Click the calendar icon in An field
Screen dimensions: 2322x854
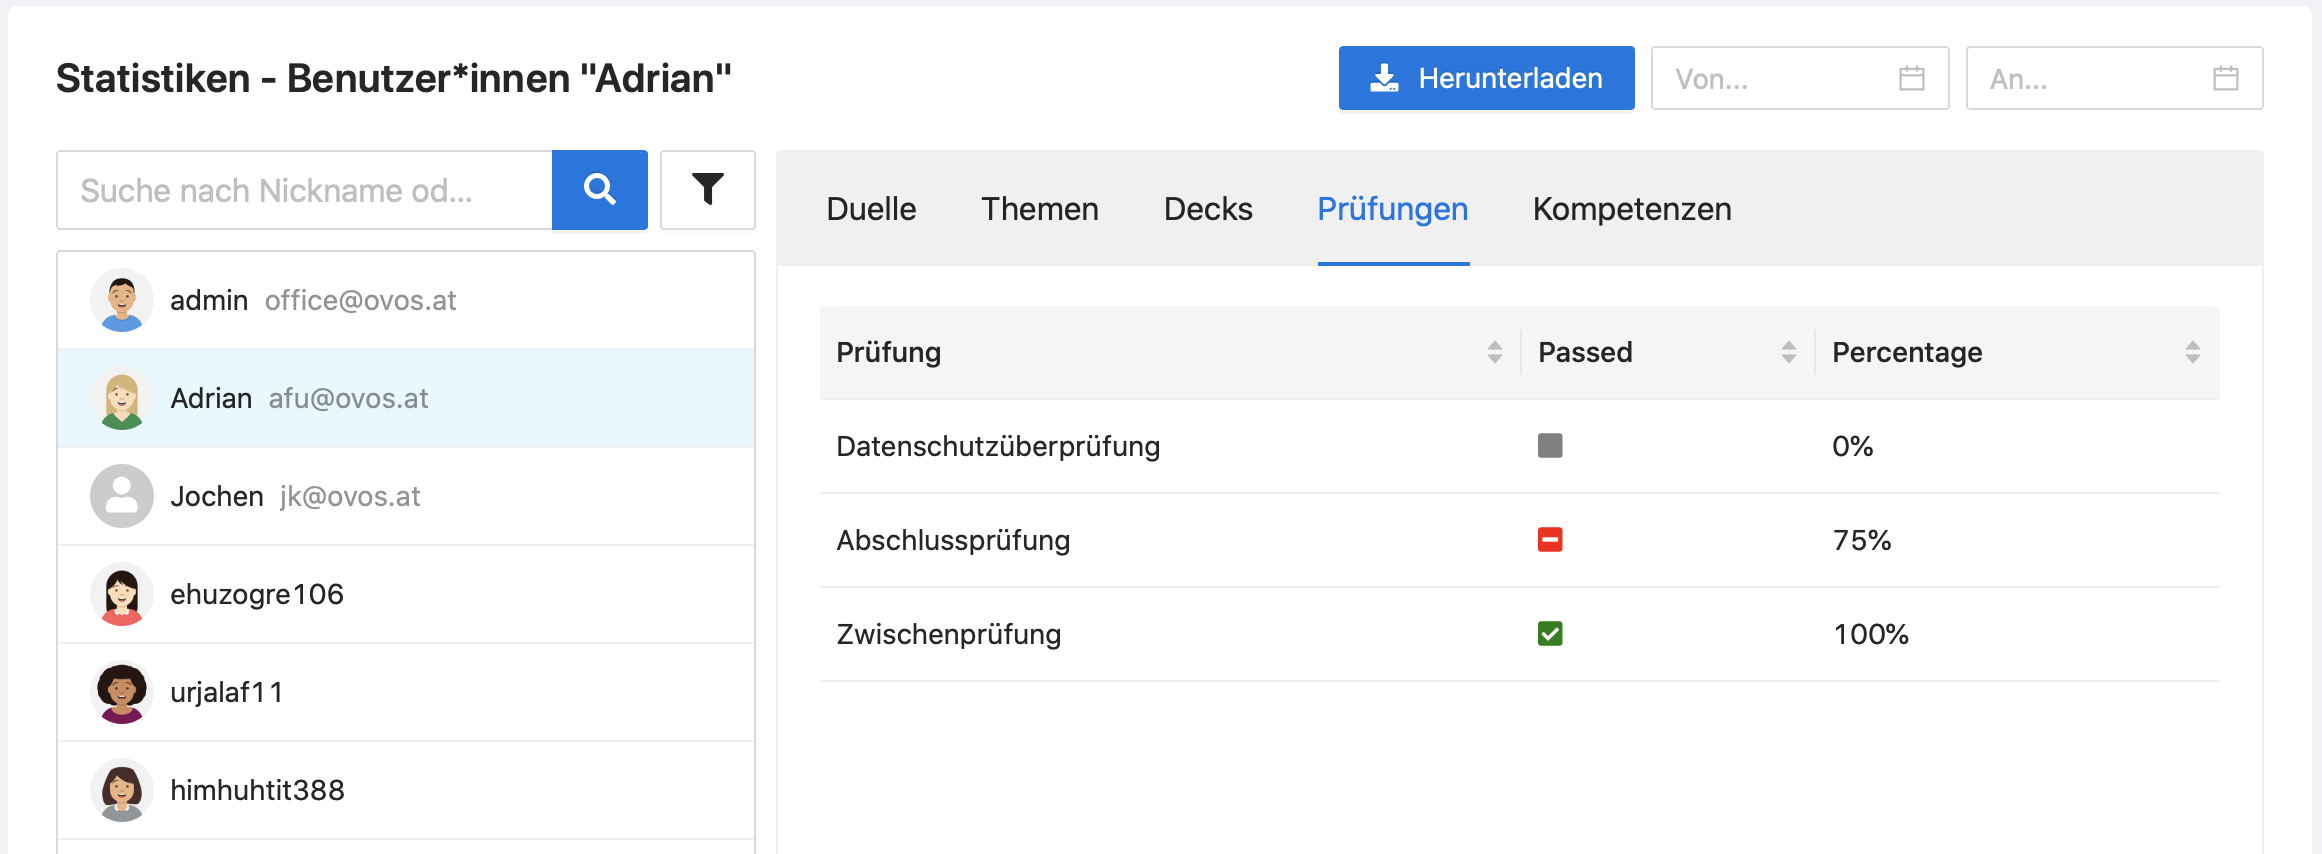click(x=2226, y=78)
